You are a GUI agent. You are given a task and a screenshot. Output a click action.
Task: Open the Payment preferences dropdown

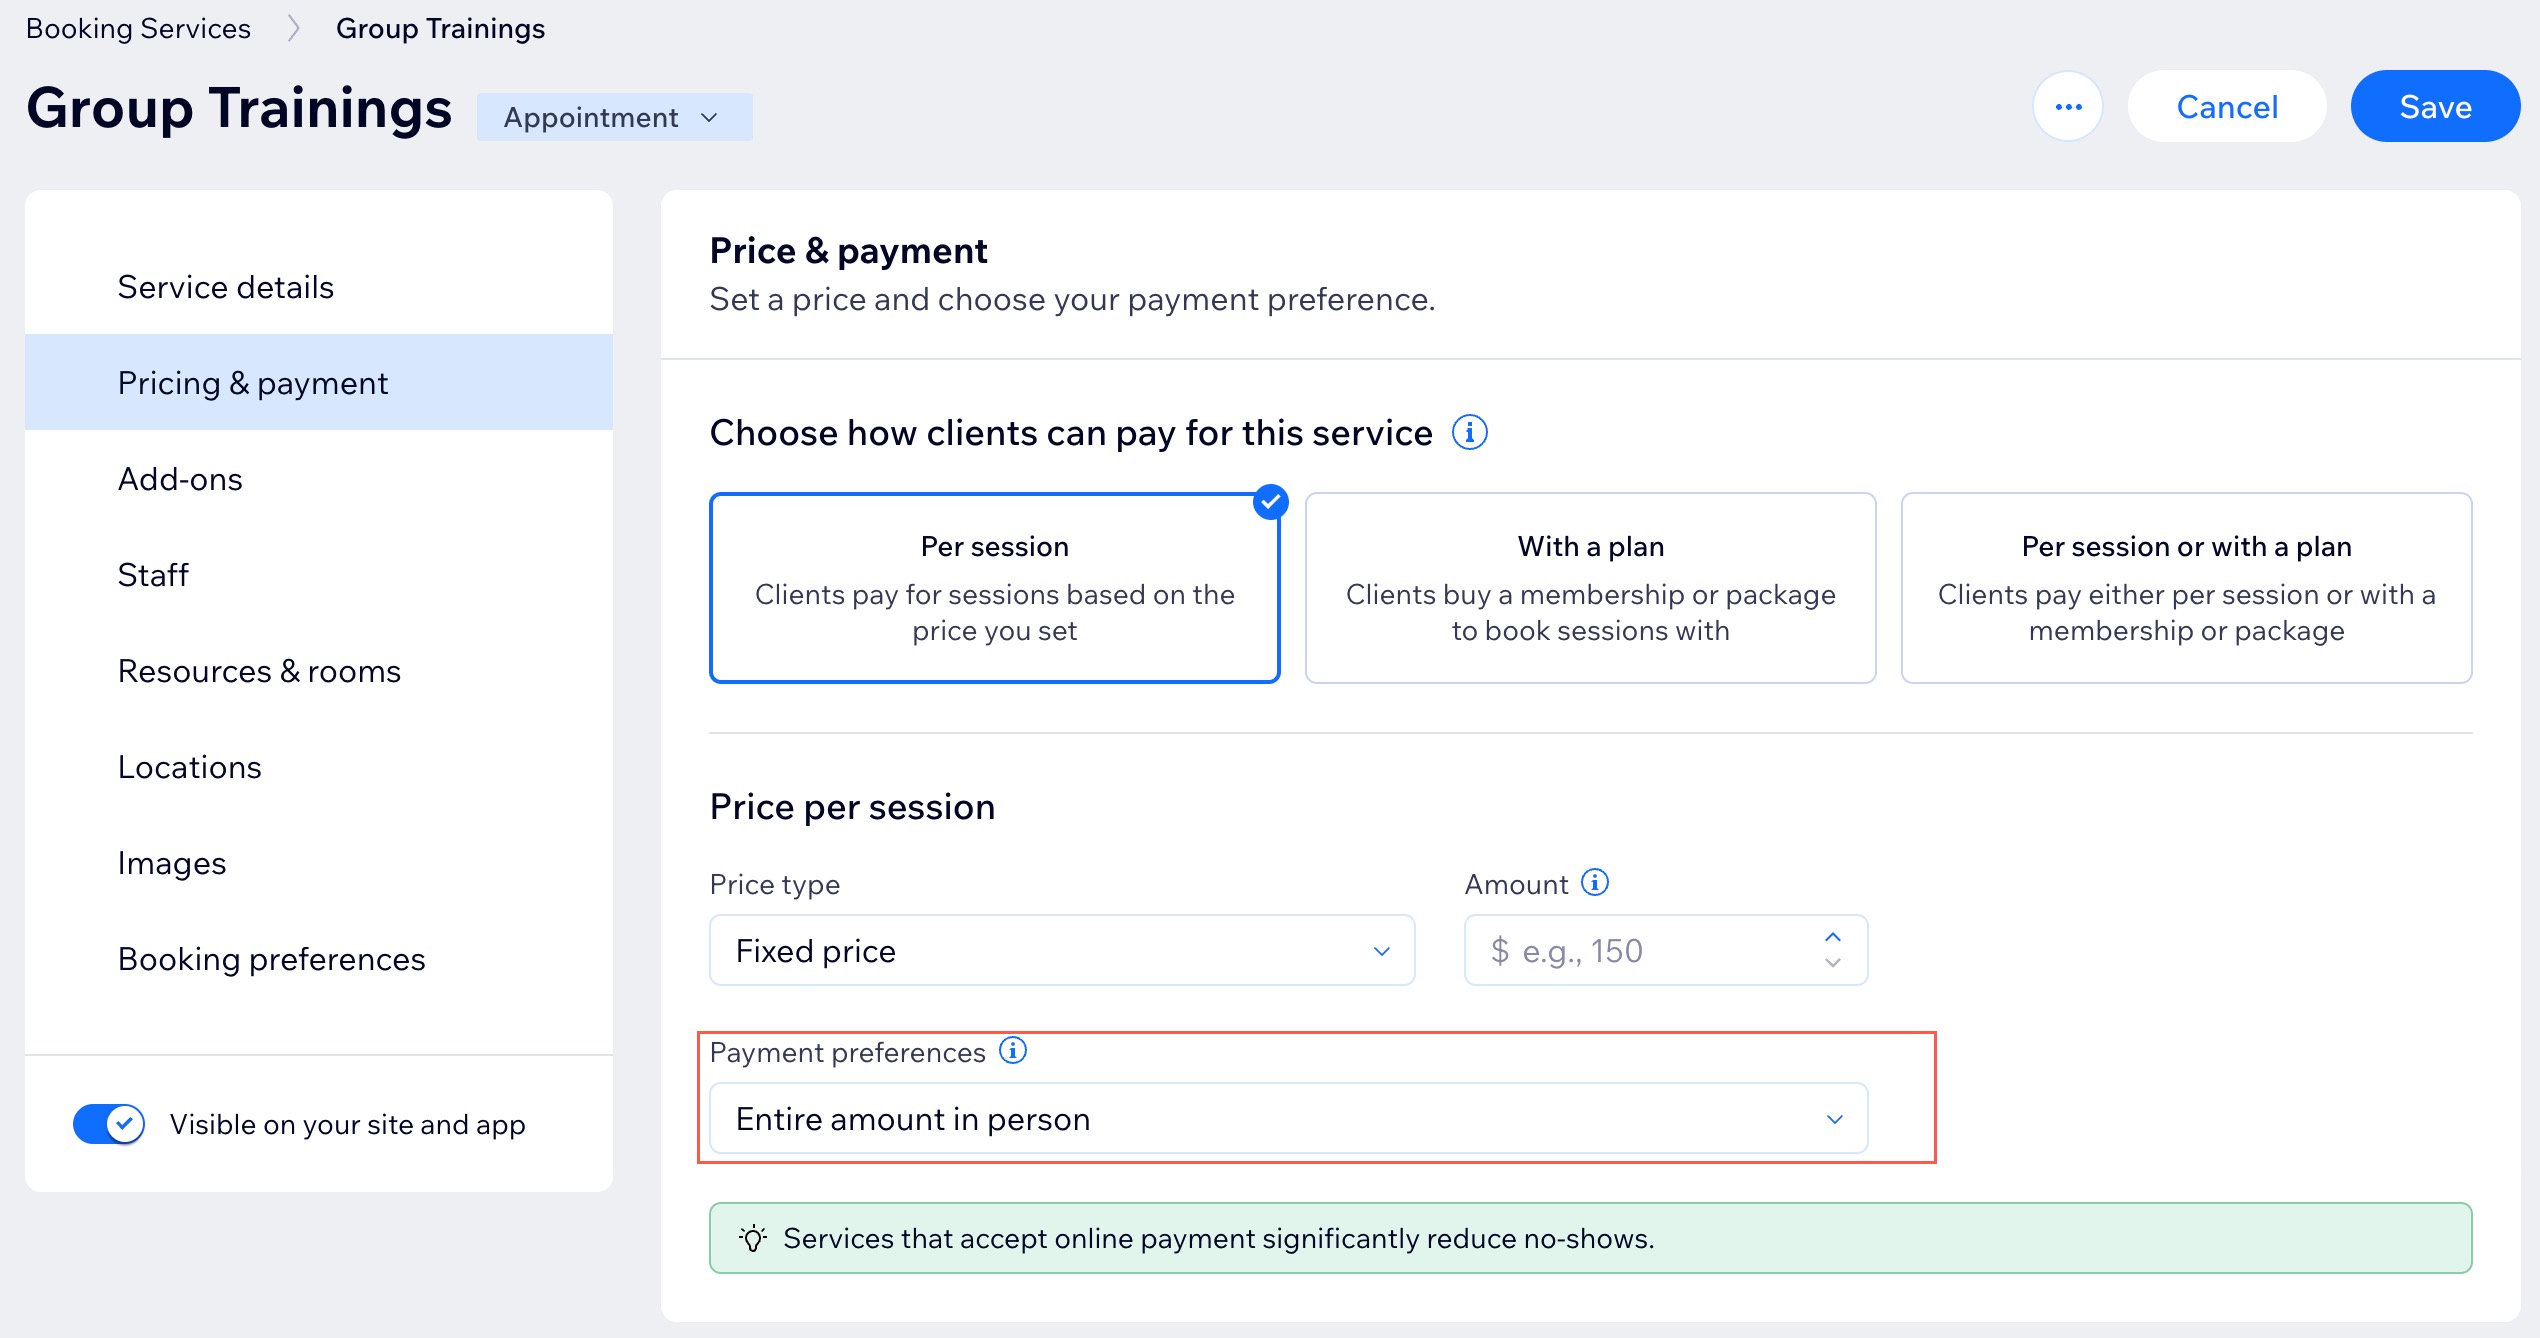(x=1288, y=1119)
